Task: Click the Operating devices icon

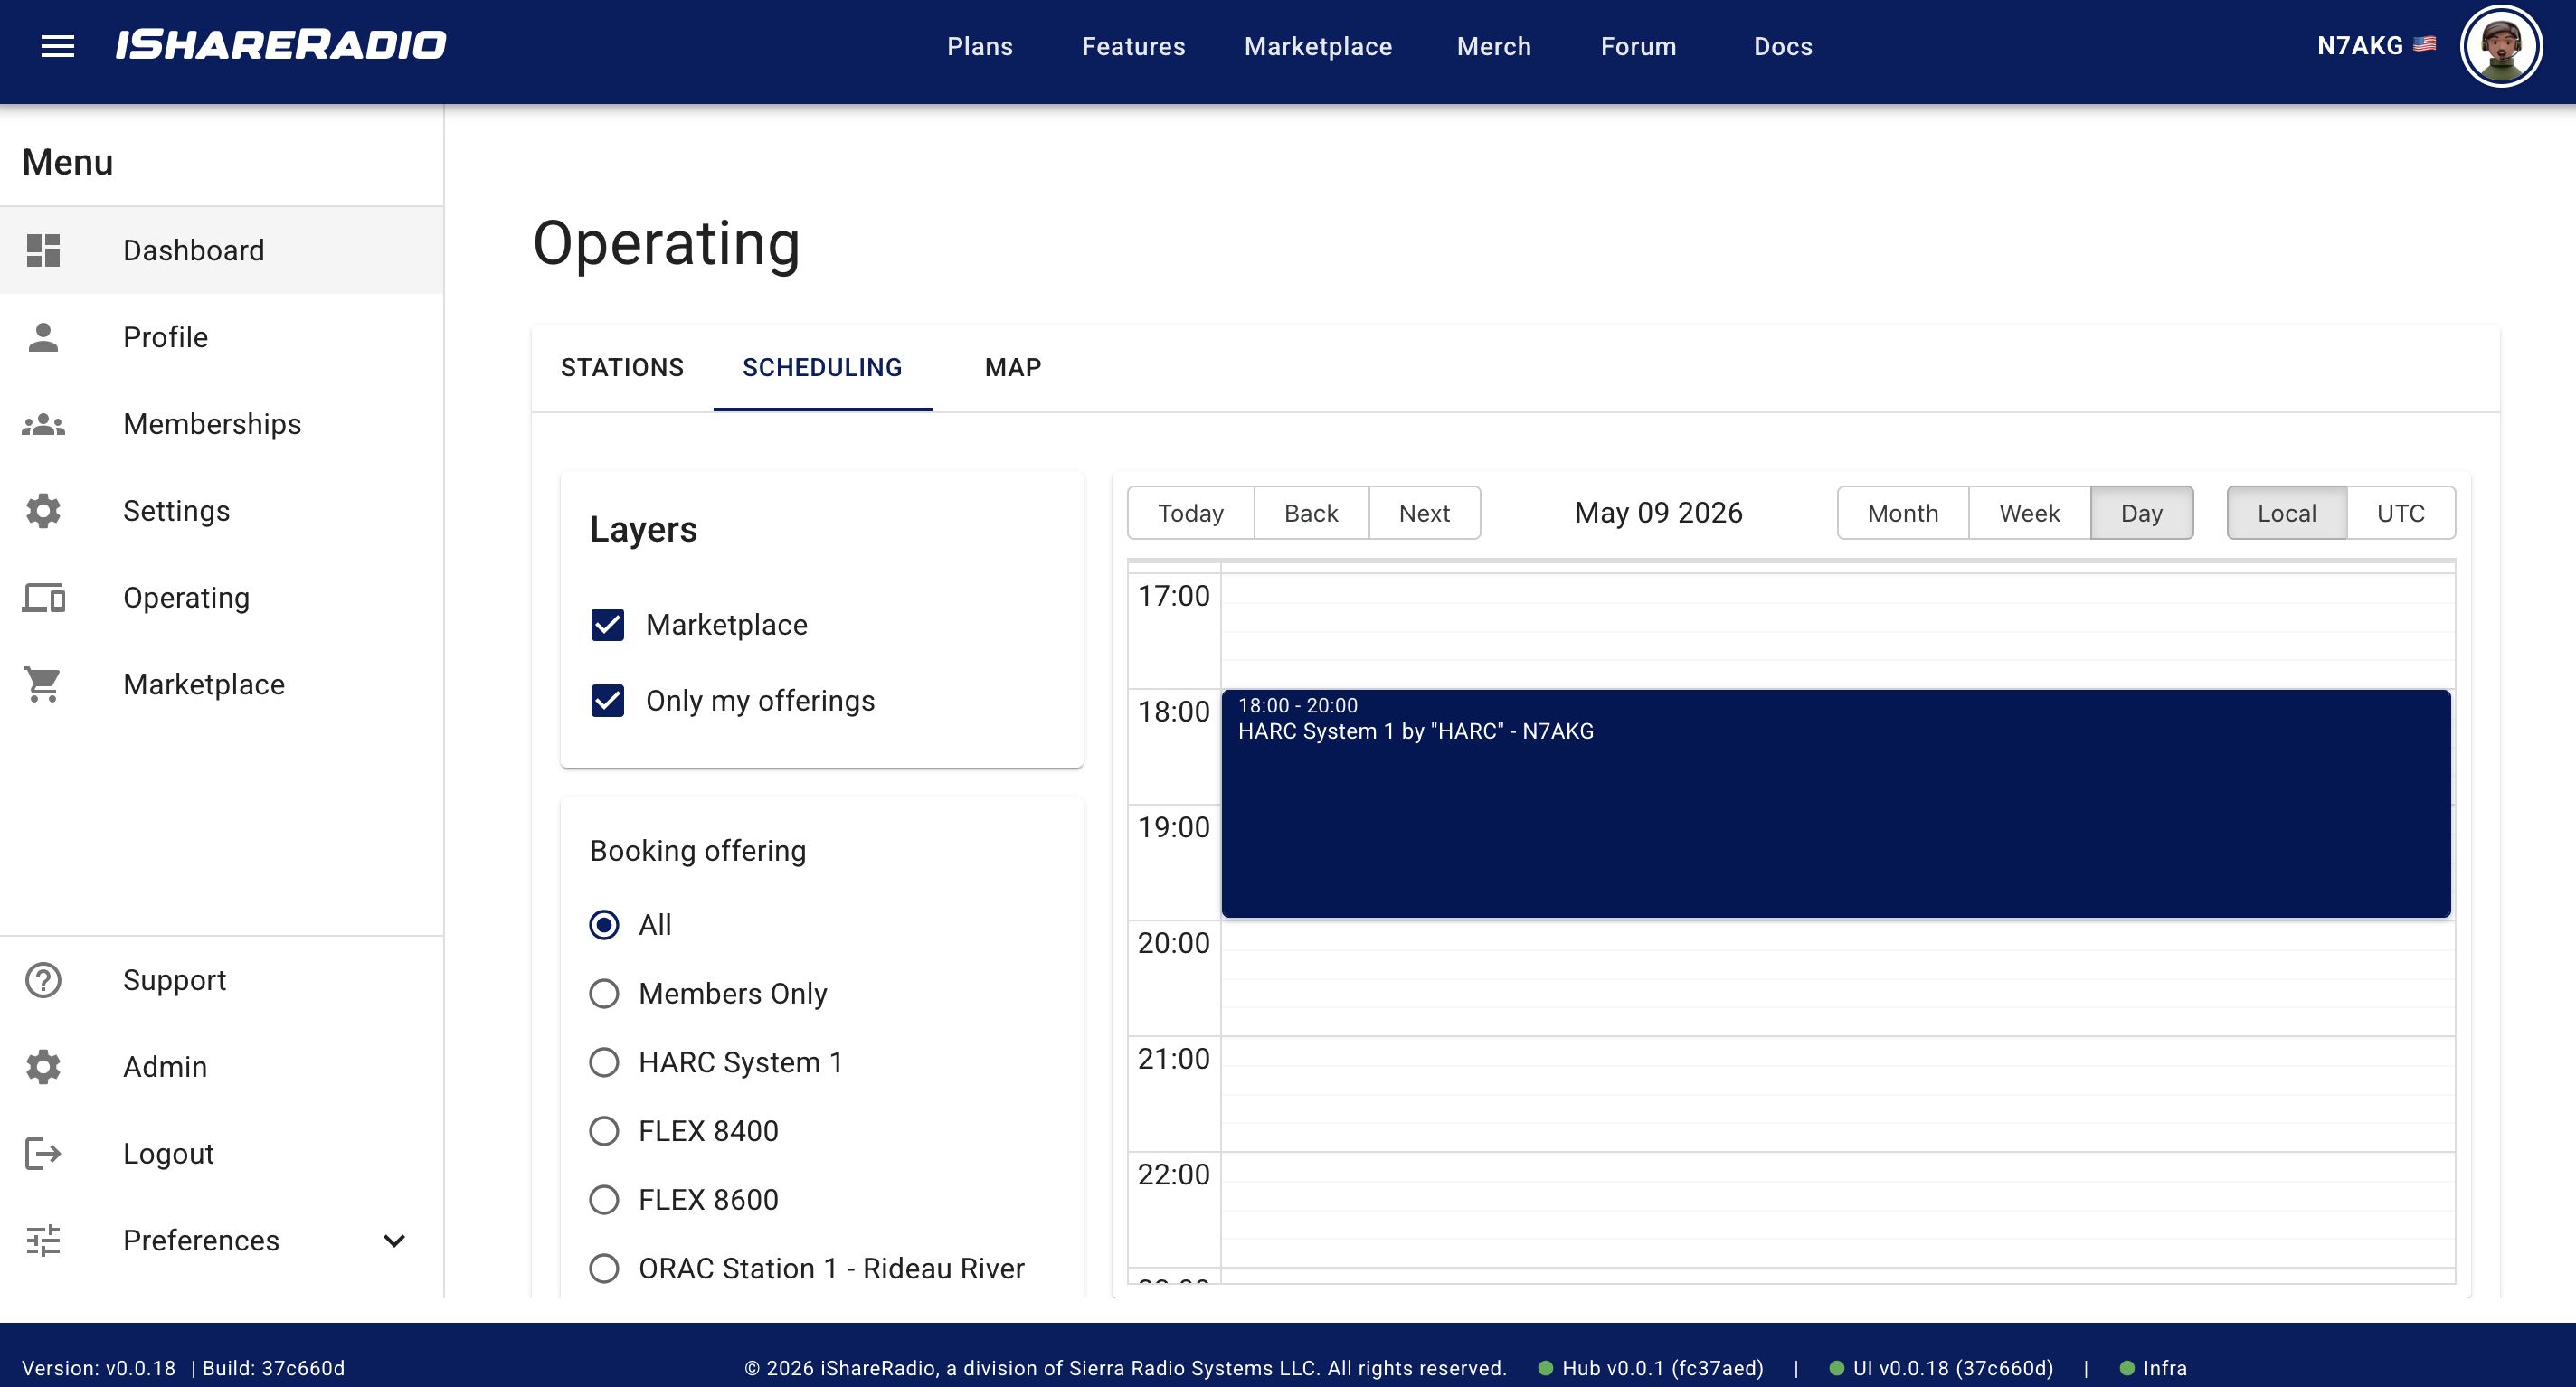Action: pos(43,598)
